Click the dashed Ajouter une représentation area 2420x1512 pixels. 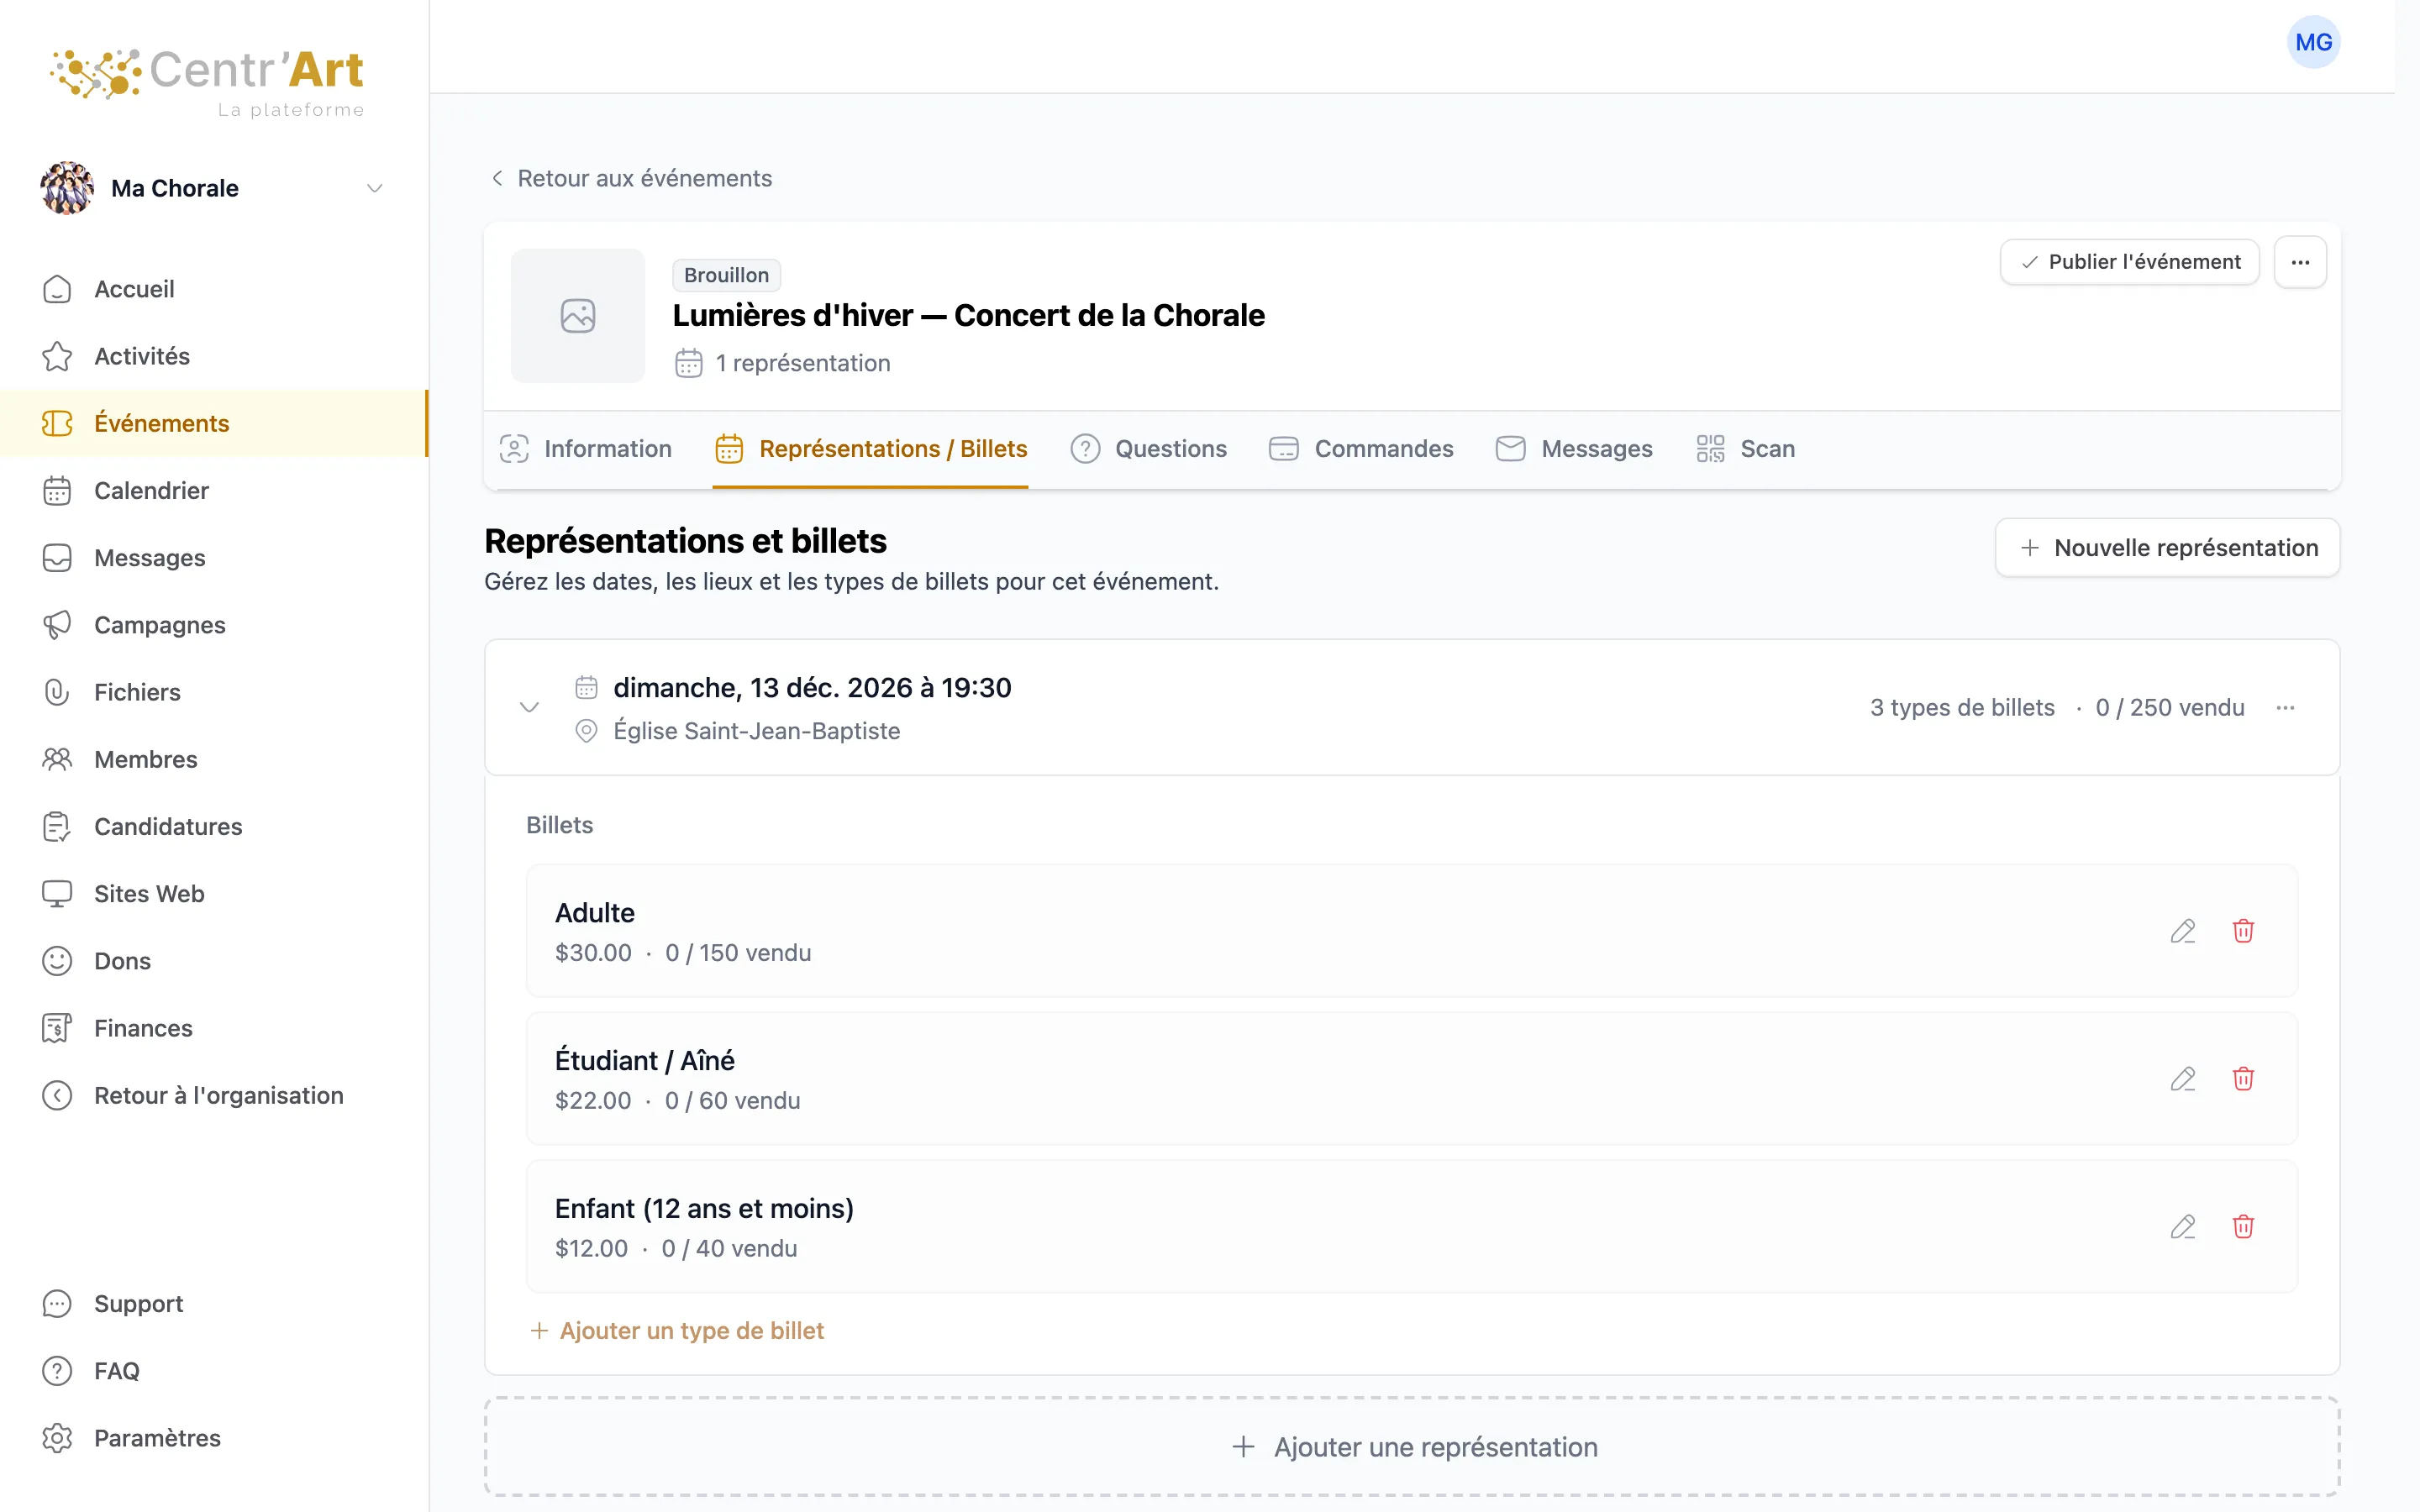point(1412,1447)
